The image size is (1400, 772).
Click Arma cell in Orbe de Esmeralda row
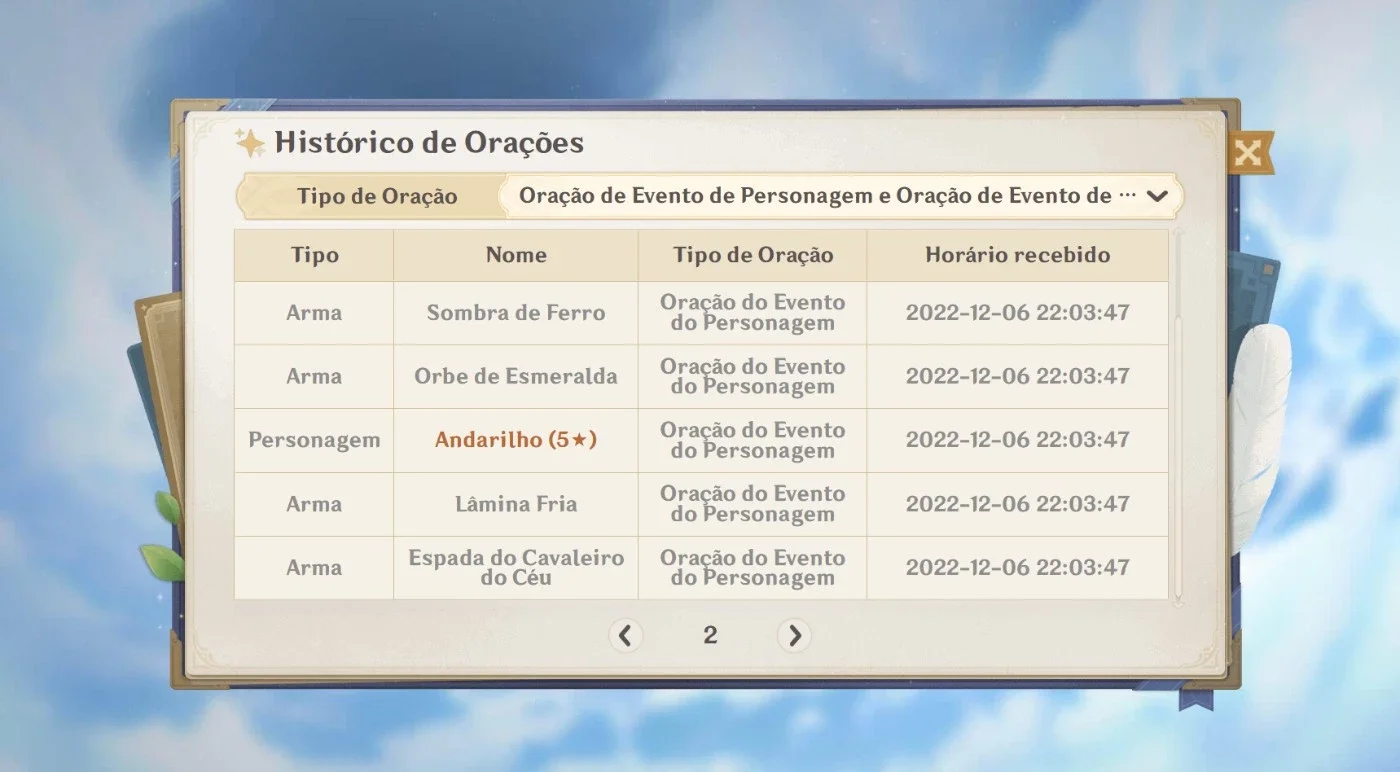click(x=314, y=377)
